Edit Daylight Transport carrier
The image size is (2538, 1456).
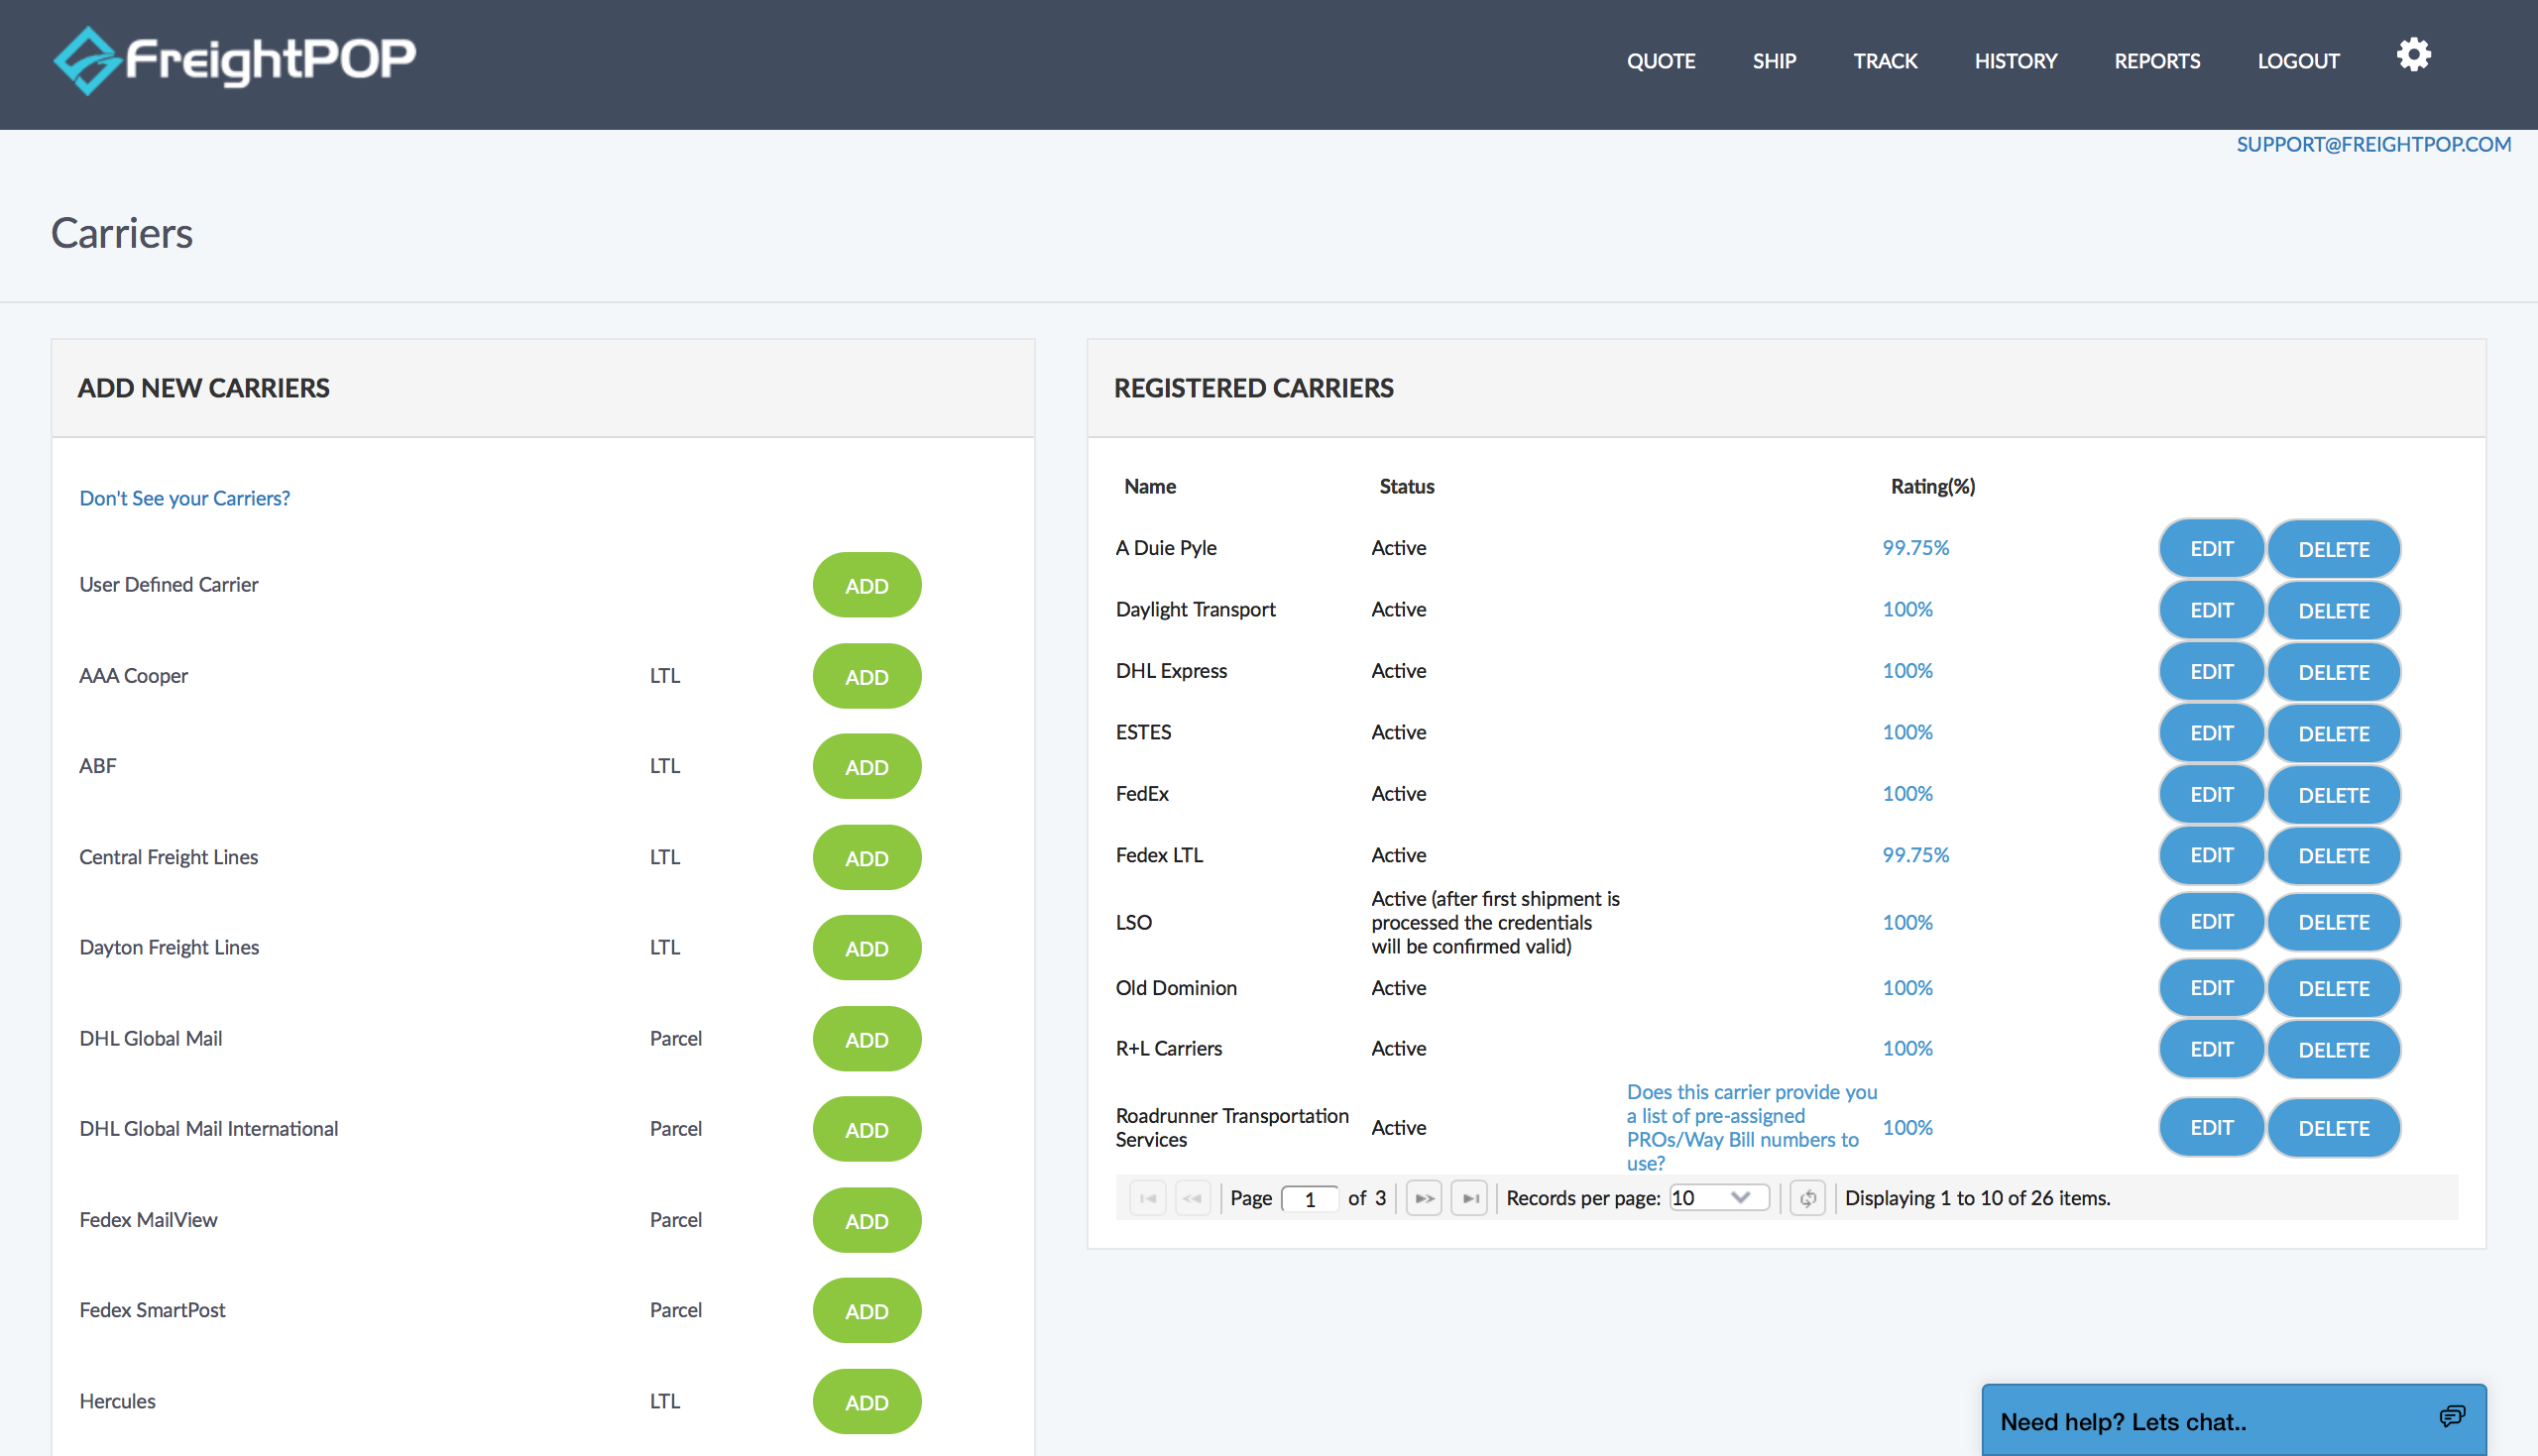tap(2211, 609)
